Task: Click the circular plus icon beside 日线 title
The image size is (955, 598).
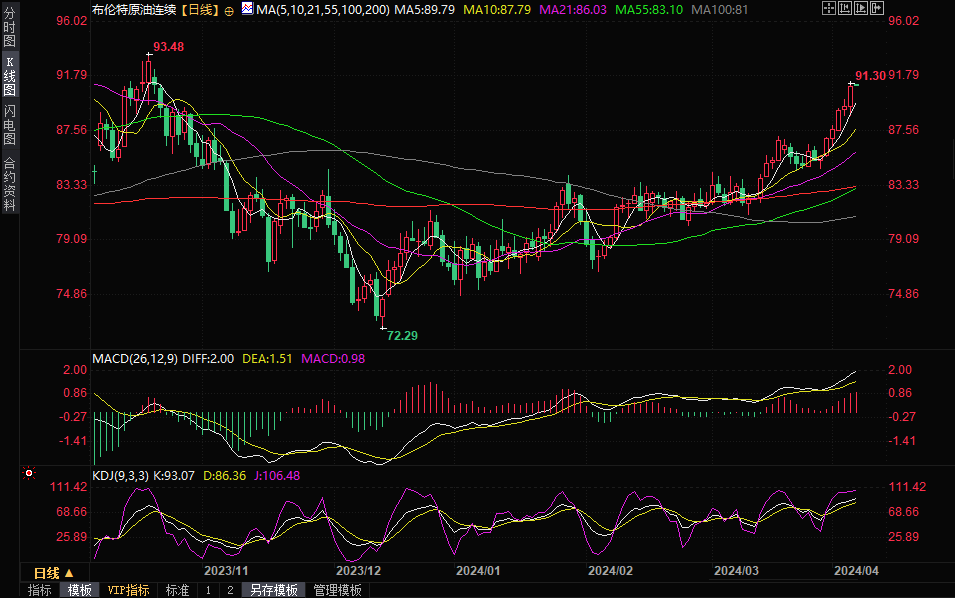Action: (231, 10)
